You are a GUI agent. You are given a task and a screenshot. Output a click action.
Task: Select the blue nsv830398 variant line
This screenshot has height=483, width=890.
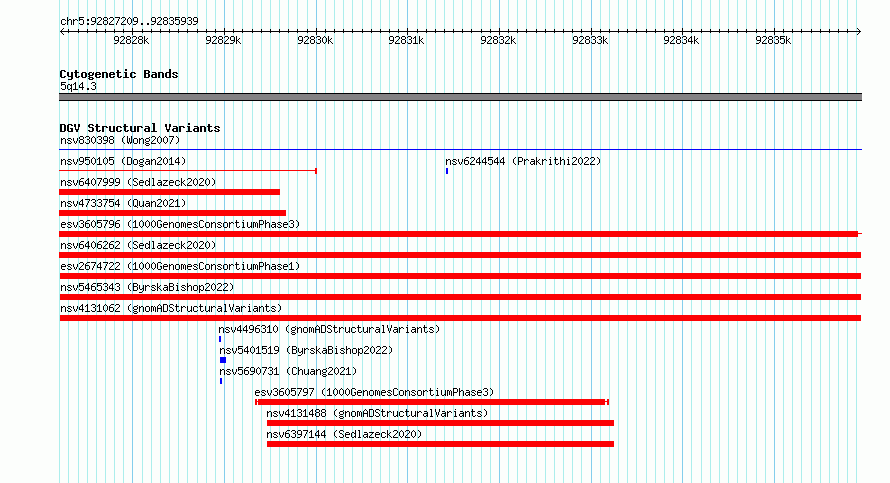point(460,150)
